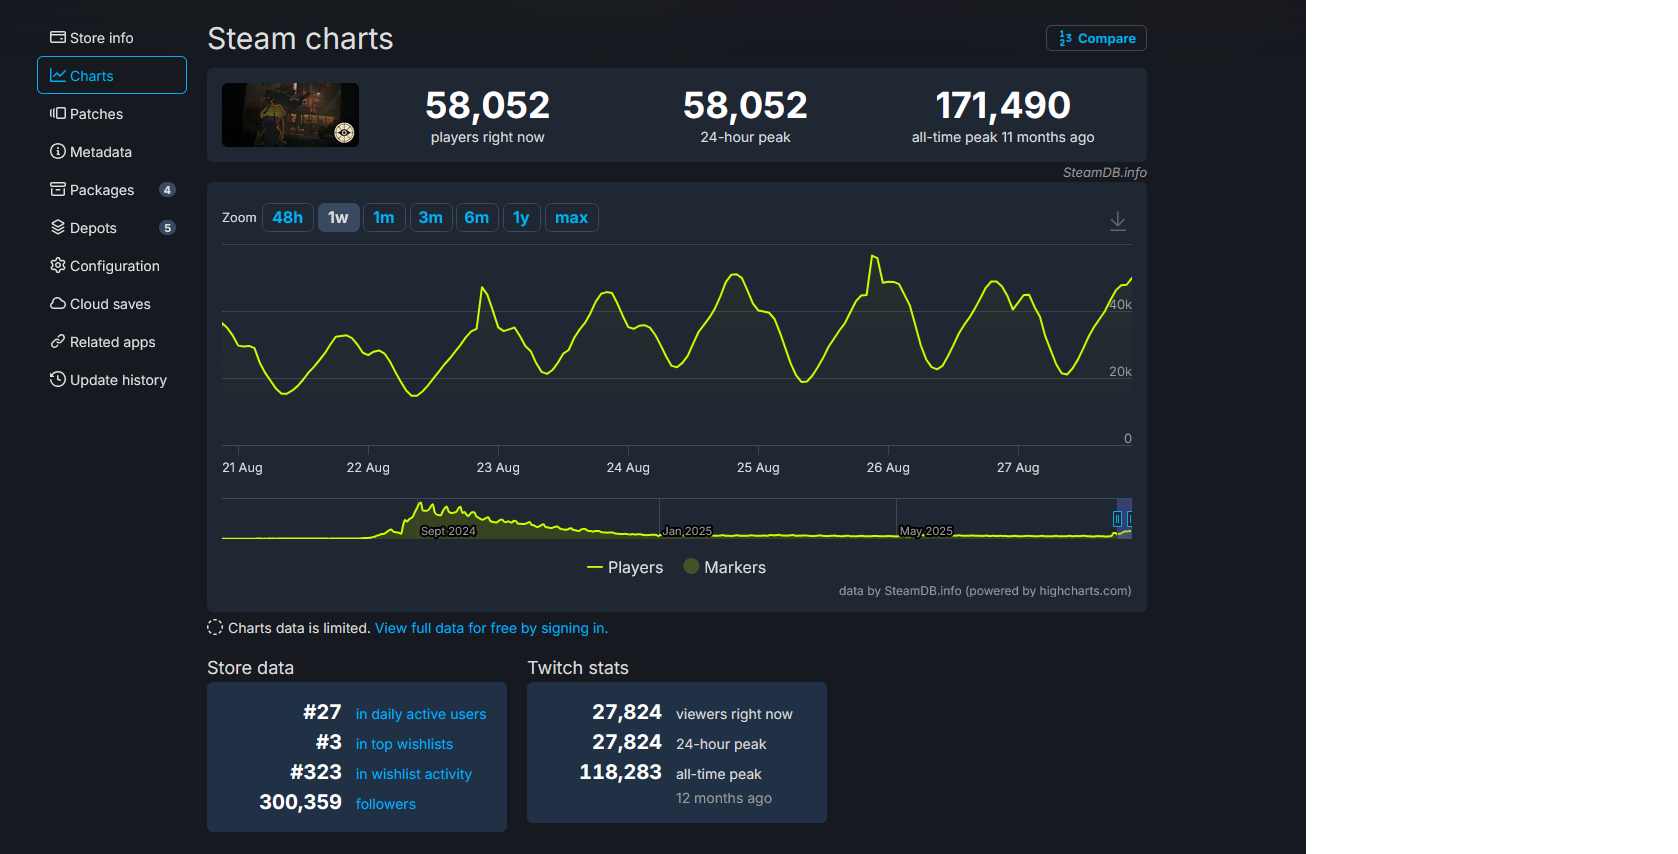Viewport: 1678px width, 854px height.
Task: View the Cloud saves section
Action: tap(112, 304)
